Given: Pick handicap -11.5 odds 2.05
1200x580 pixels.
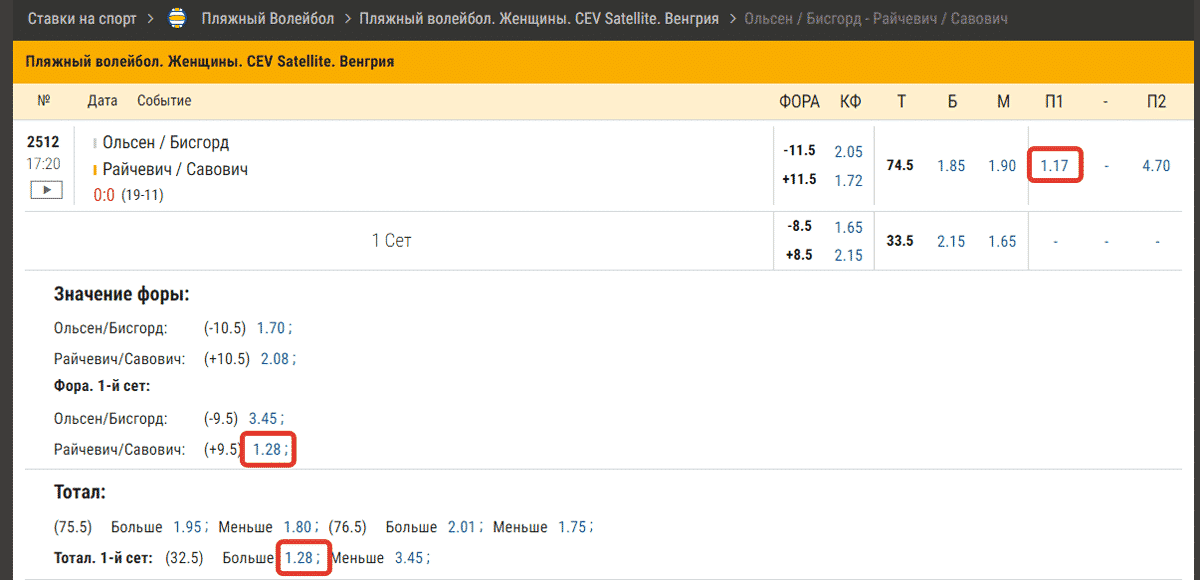Looking at the screenshot, I should point(848,151).
